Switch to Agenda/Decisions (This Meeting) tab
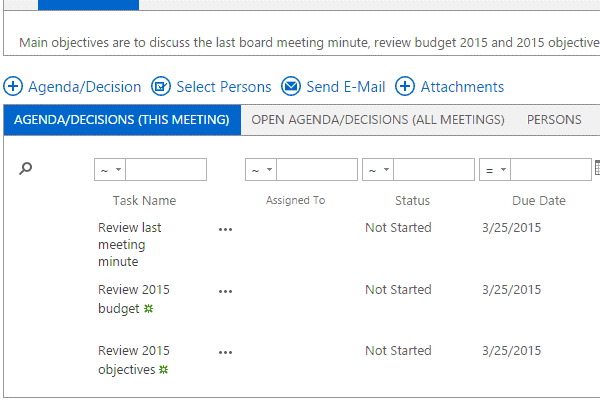This screenshot has height=400, width=600. point(122,120)
